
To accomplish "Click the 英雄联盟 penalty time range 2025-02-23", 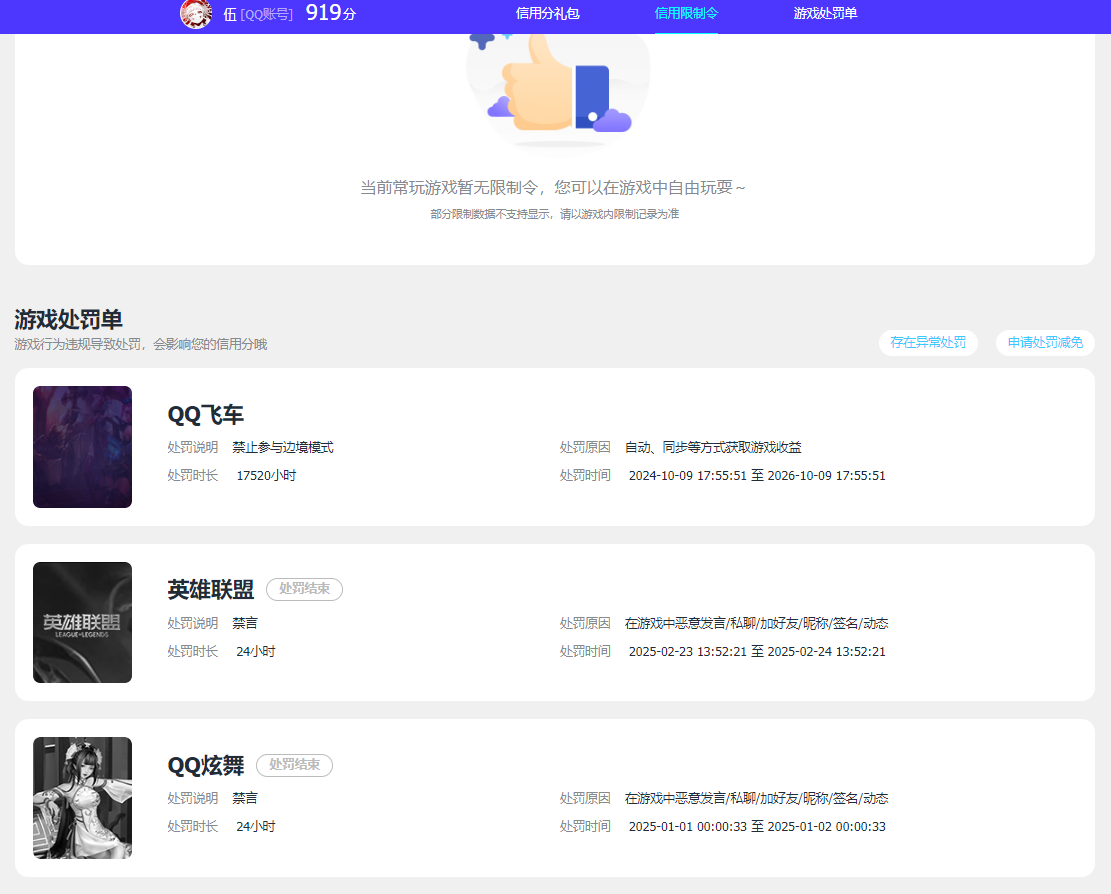I will [757, 652].
